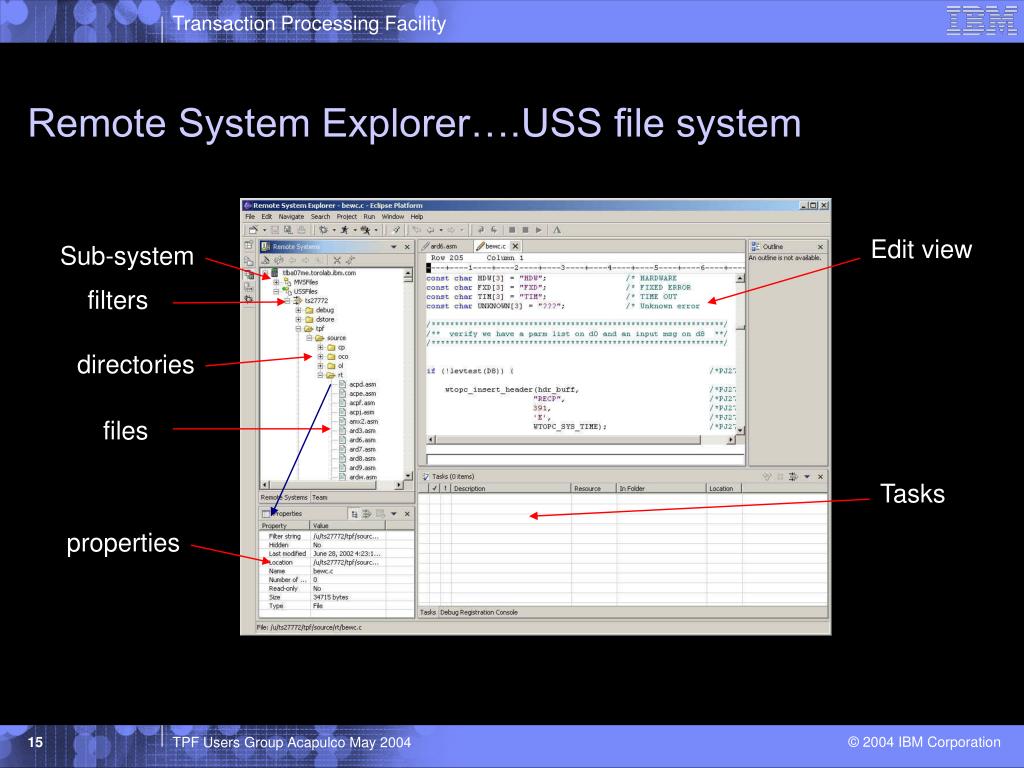
Task: Click the editor command input field
Action: (x=585, y=458)
